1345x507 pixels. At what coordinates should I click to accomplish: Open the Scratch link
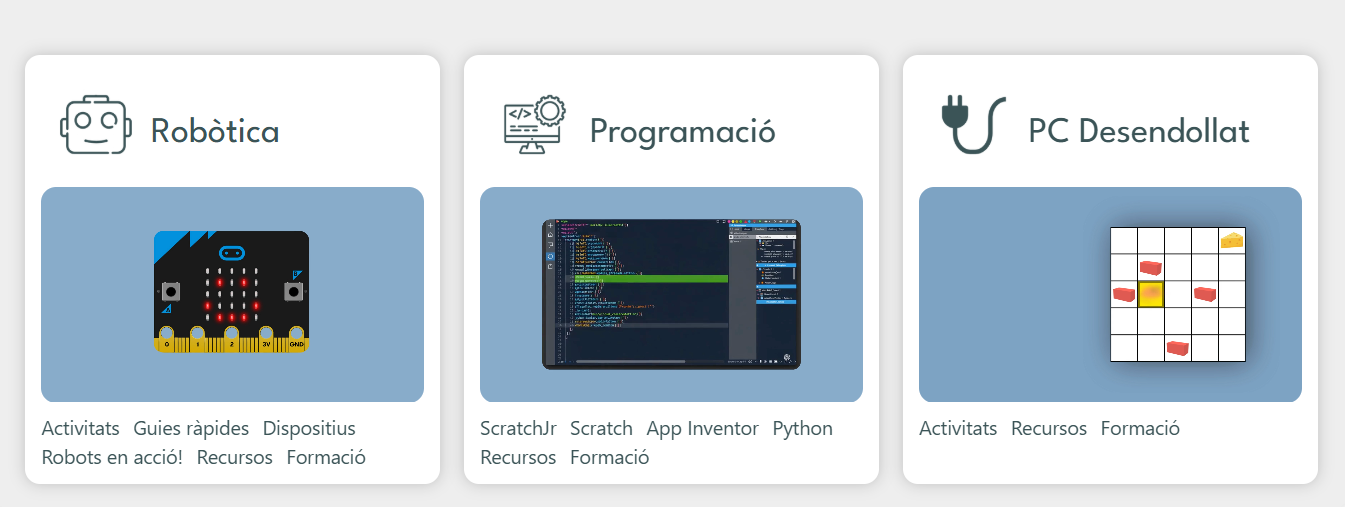click(x=601, y=428)
